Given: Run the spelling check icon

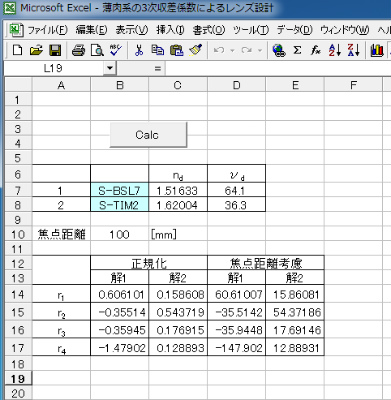Looking at the screenshot, I should pyautogui.click(x=116, y=50).
